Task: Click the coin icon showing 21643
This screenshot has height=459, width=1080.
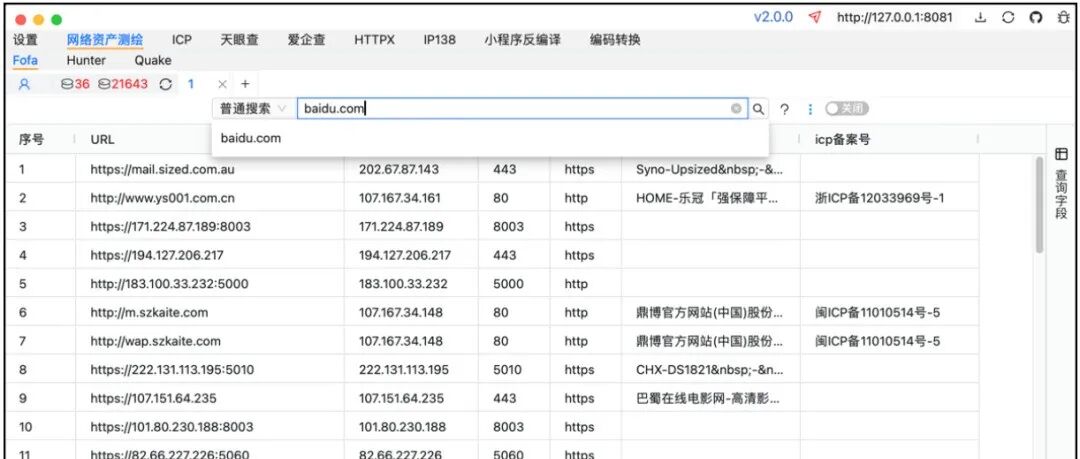Action: coord(104,84)
